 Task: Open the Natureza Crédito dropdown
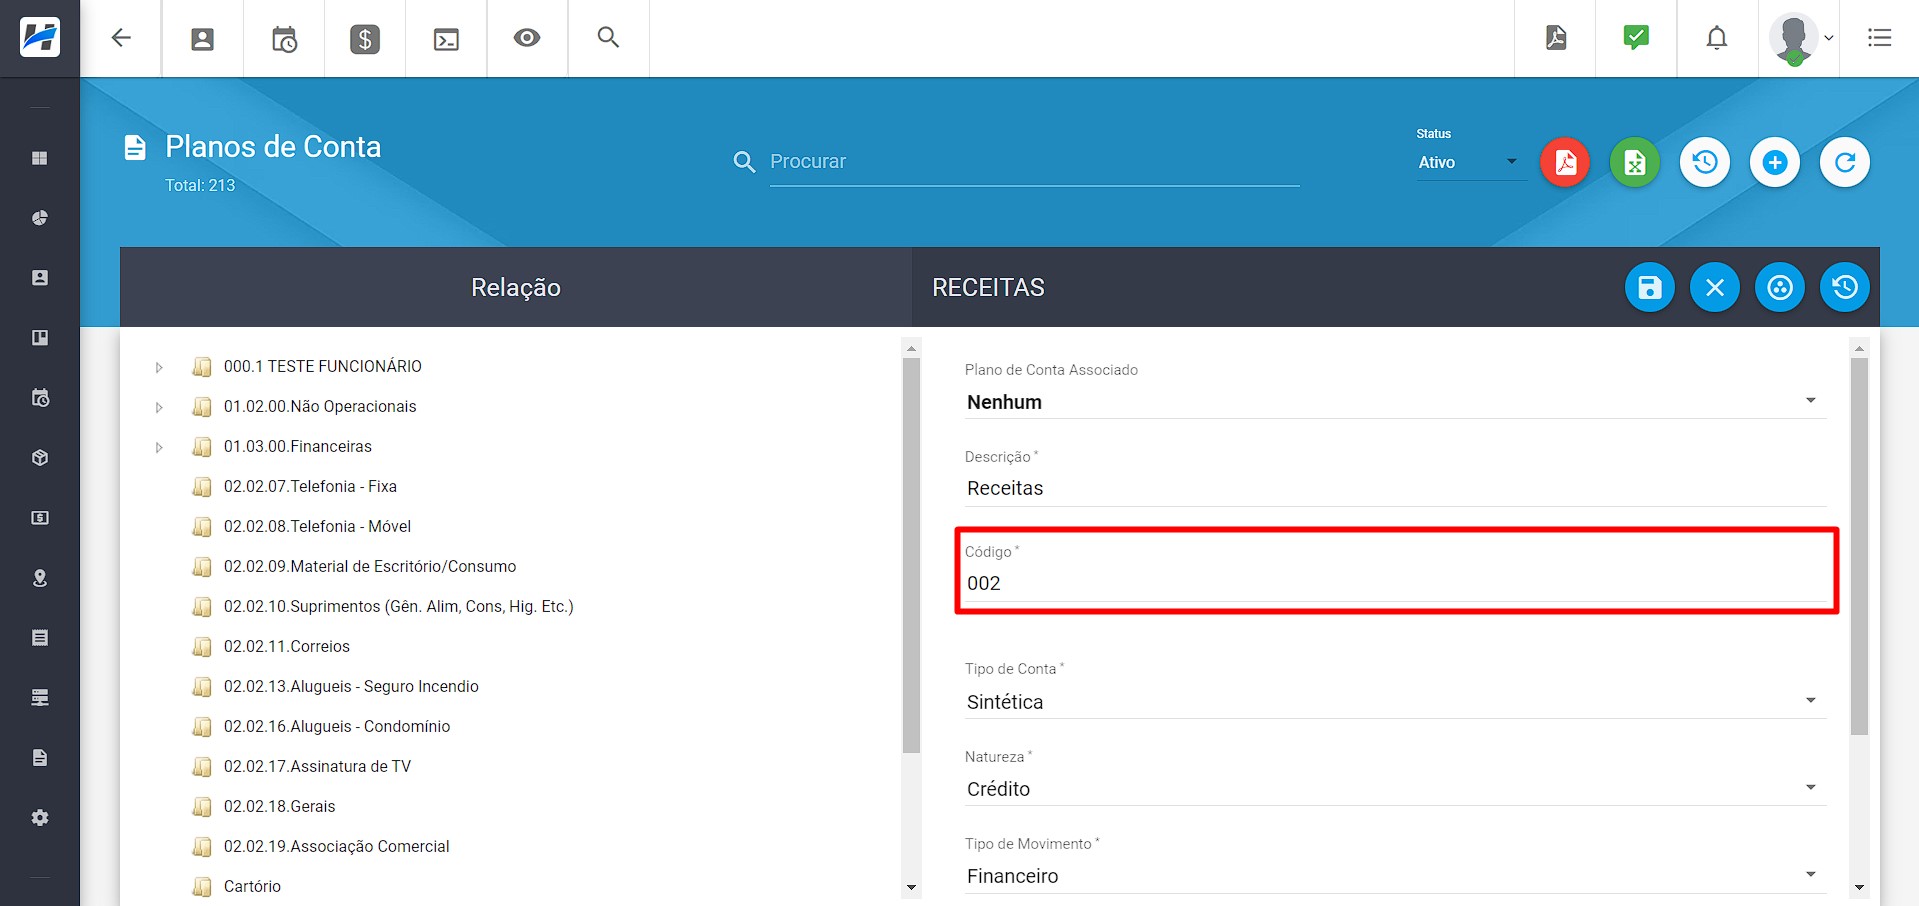click(1394, 789)
